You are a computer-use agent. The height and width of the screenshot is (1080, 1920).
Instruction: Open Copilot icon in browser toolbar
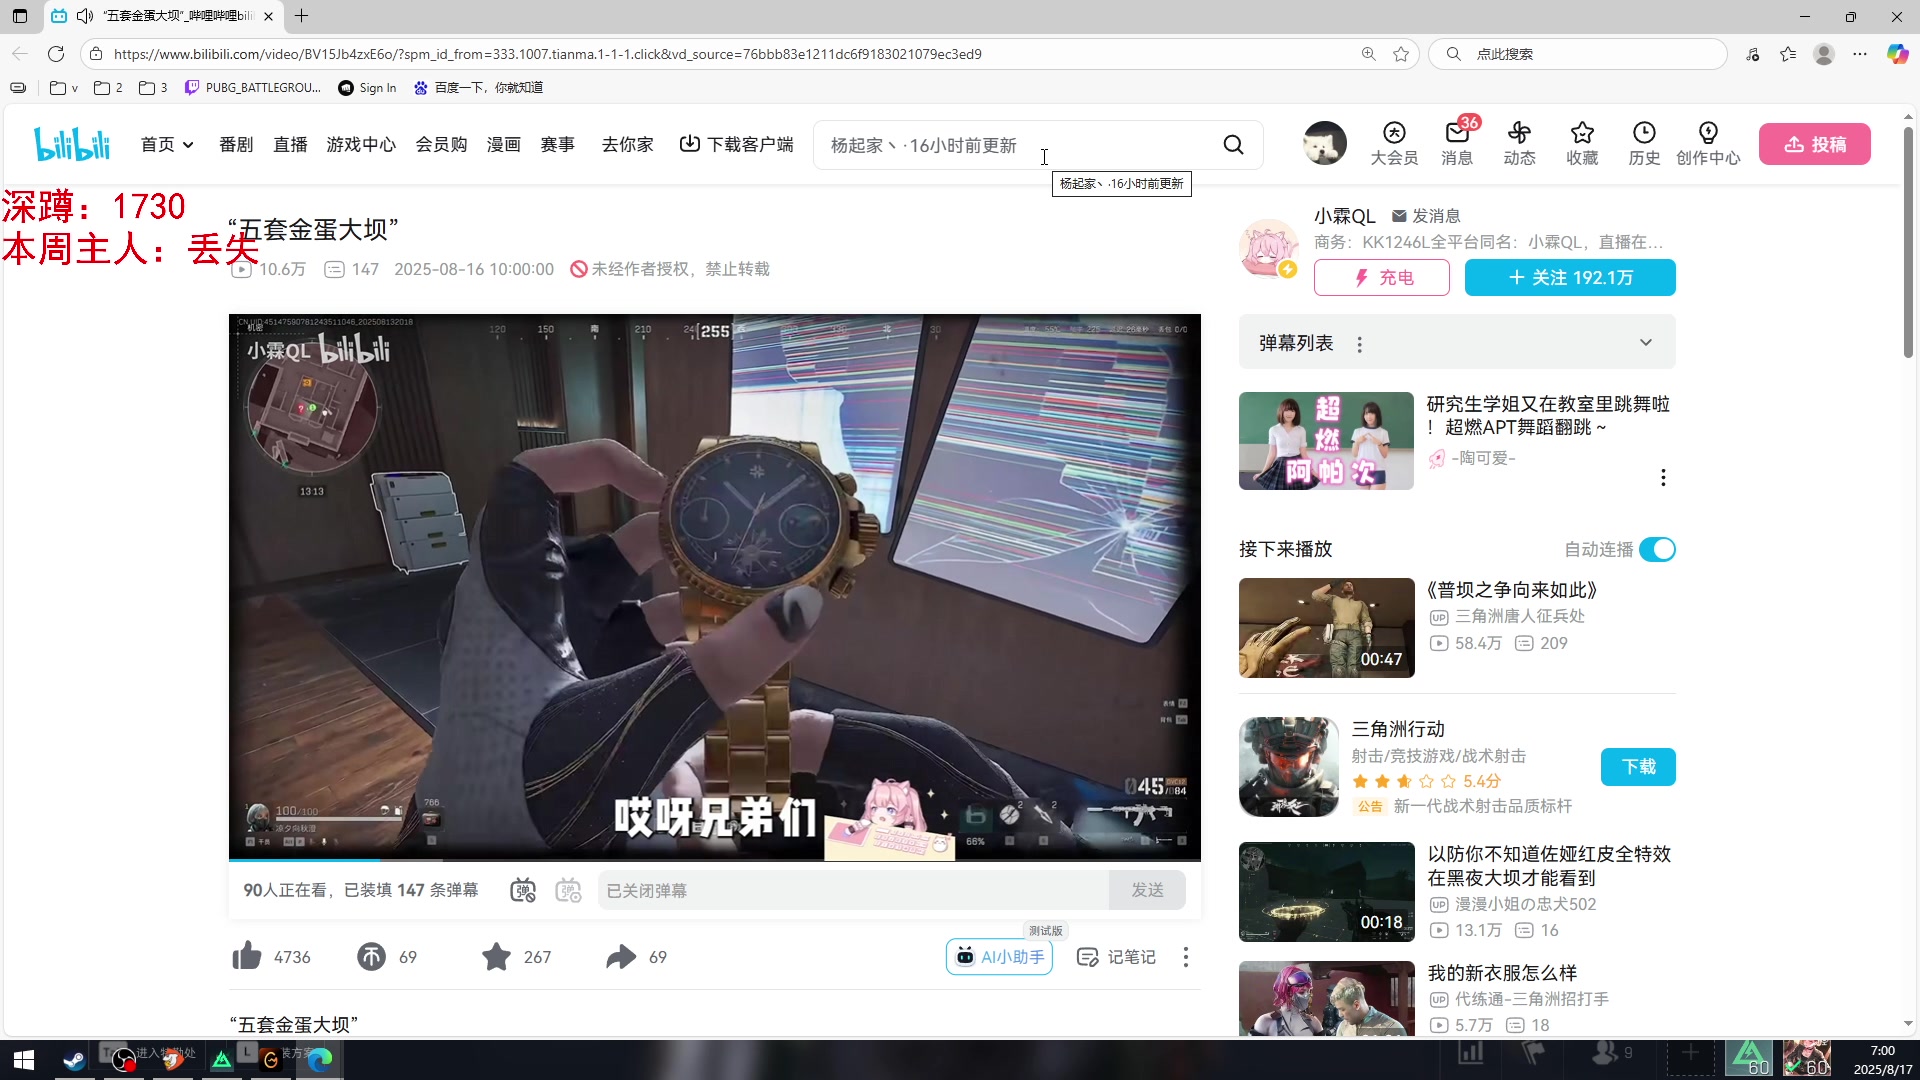point(1897,54)
